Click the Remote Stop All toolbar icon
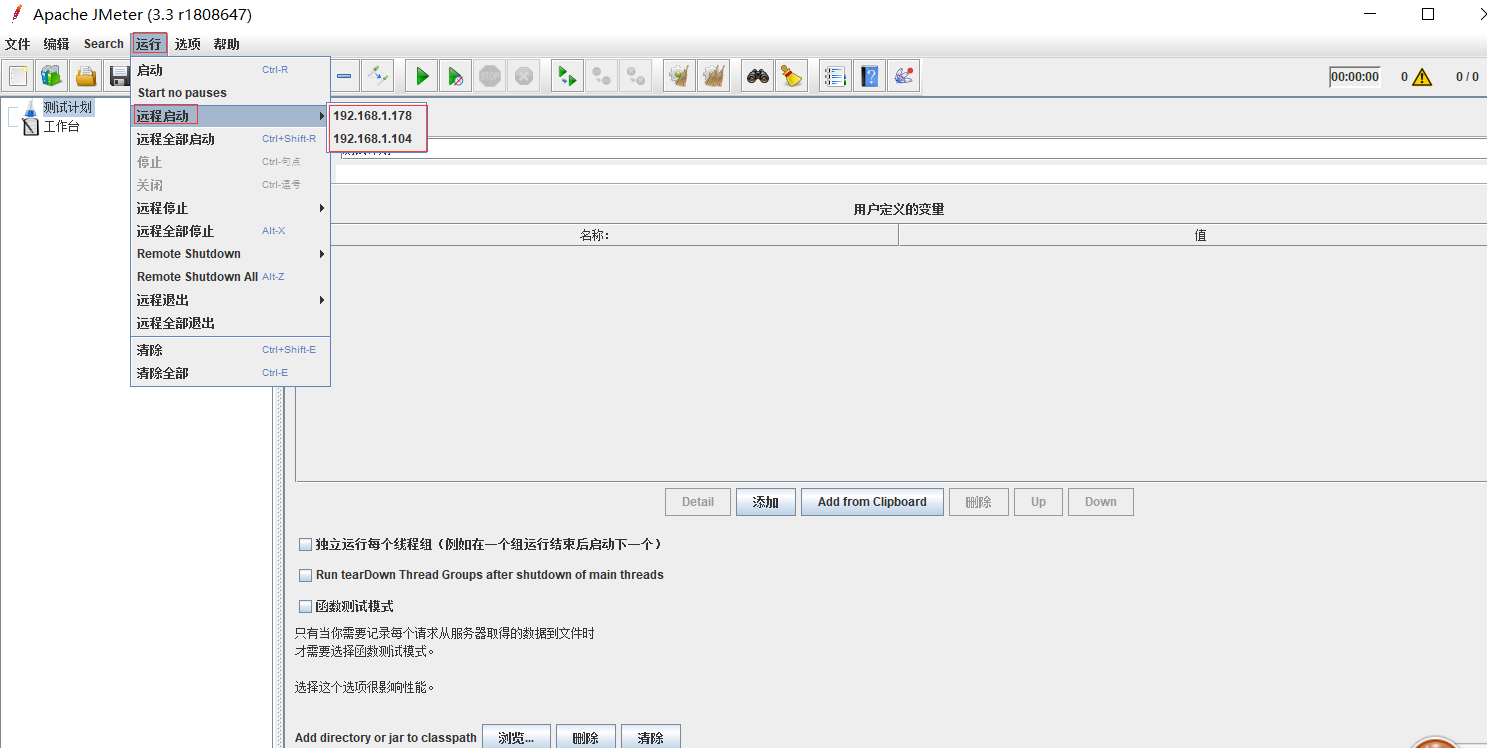The image size is (1487, 748). coord(601,76)
